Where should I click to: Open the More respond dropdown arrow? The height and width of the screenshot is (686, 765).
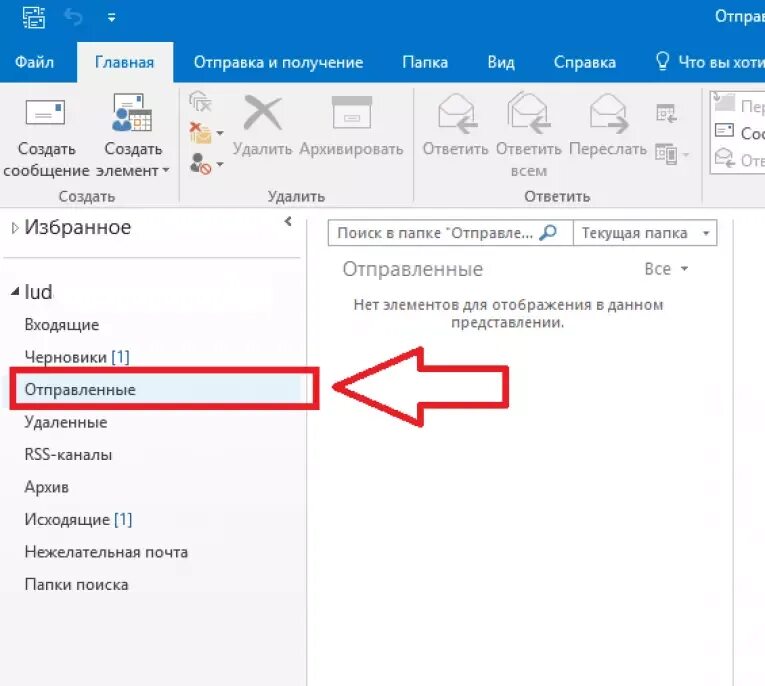686,155
